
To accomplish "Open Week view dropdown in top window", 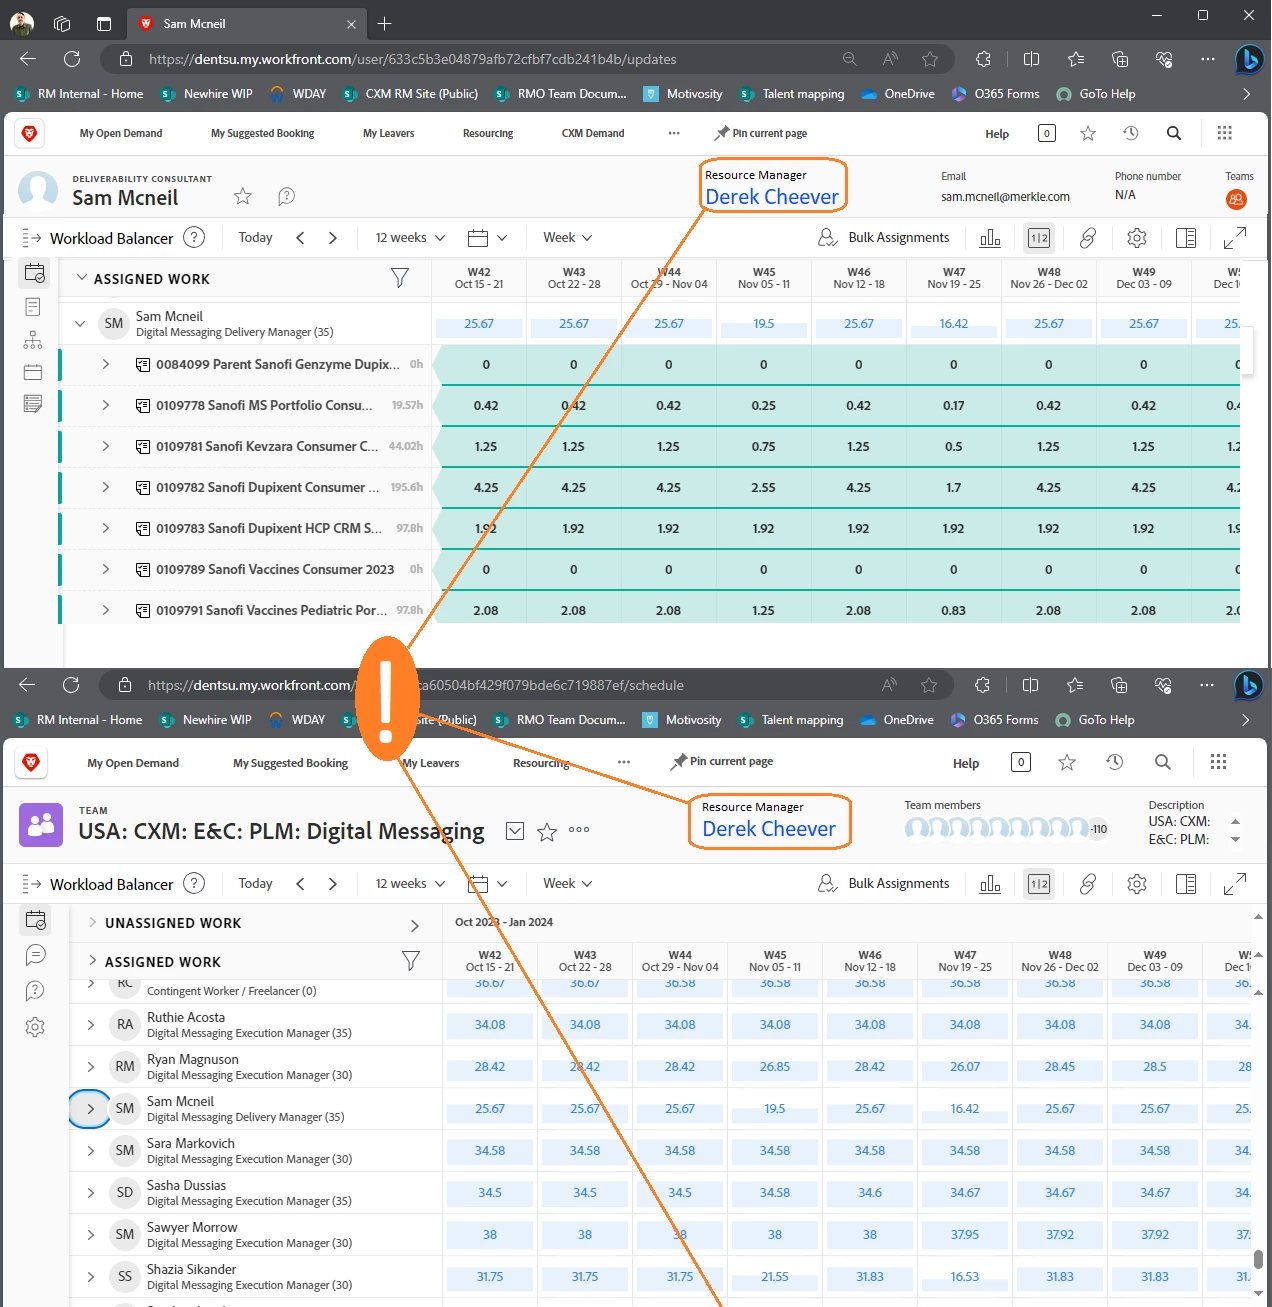I will (x=567, y=237).
